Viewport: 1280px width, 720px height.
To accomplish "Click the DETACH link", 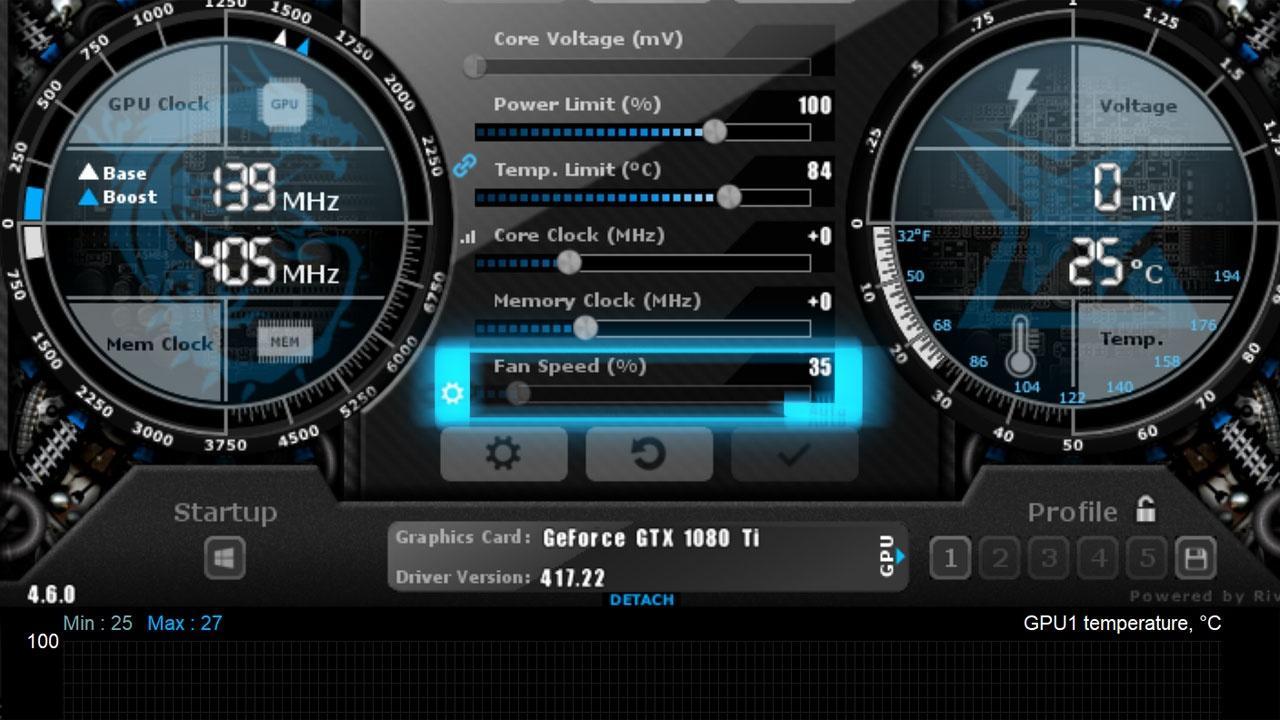I will [x=642, y=600].
